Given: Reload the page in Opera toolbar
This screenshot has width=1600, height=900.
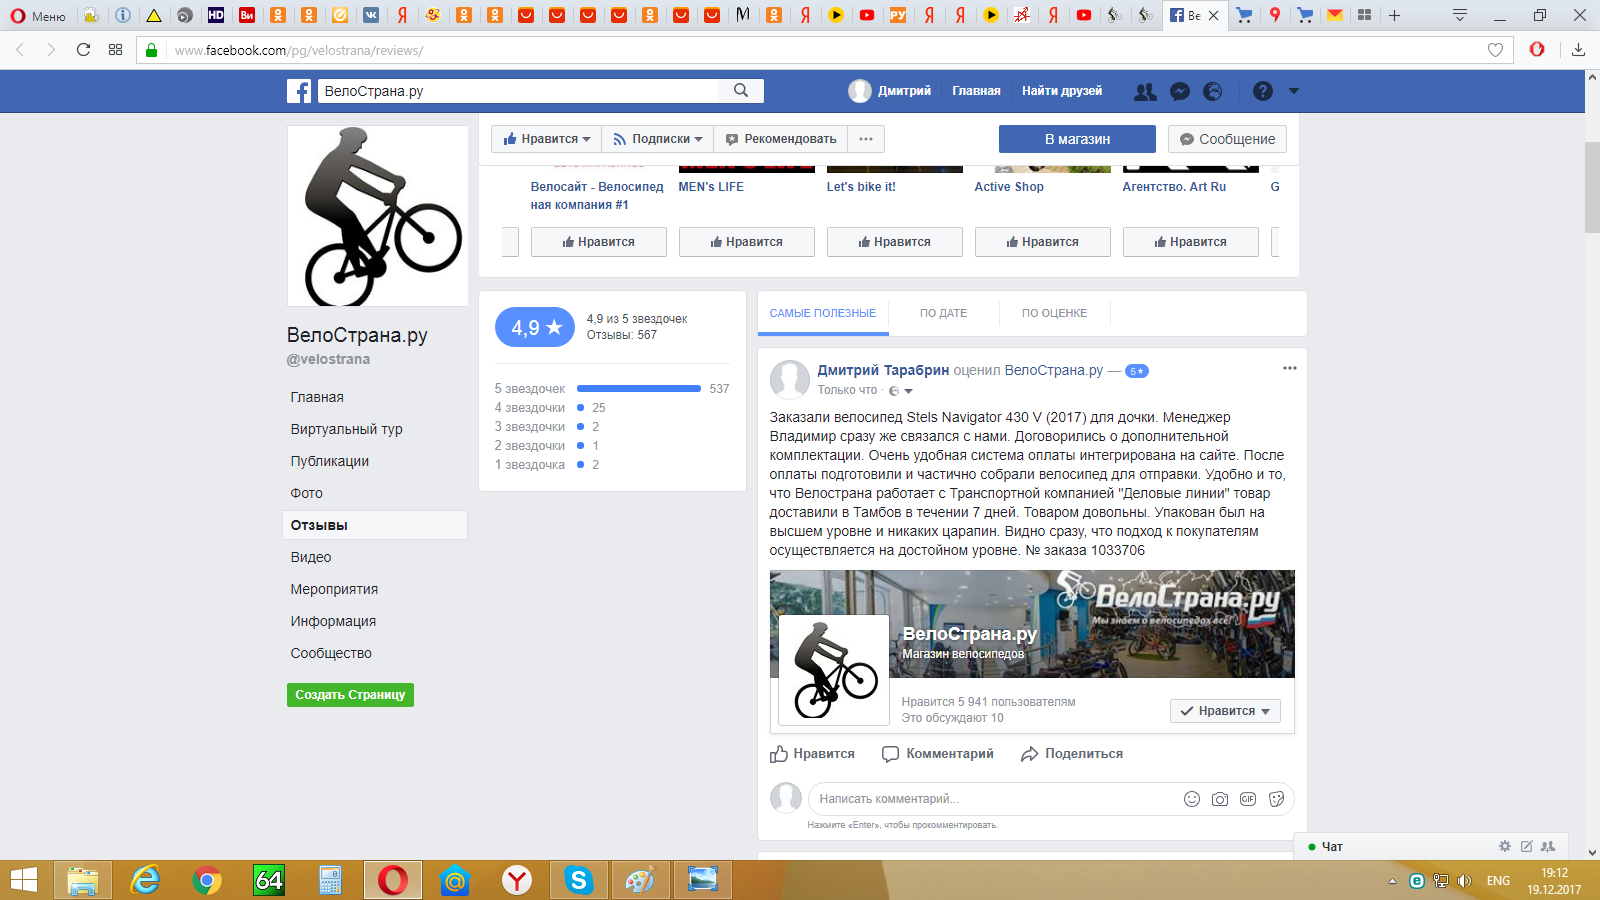Looking at the screenshot, I should tap(83, 49).
